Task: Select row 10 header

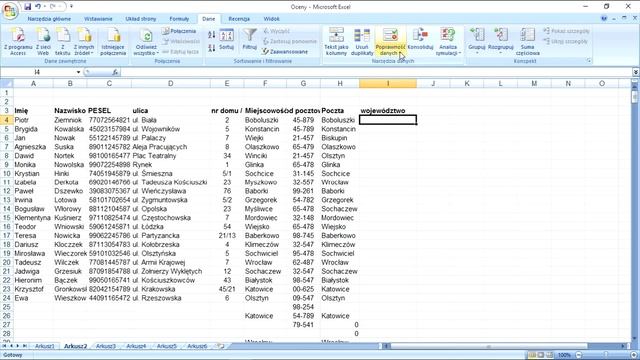Action: coord(6,173)
